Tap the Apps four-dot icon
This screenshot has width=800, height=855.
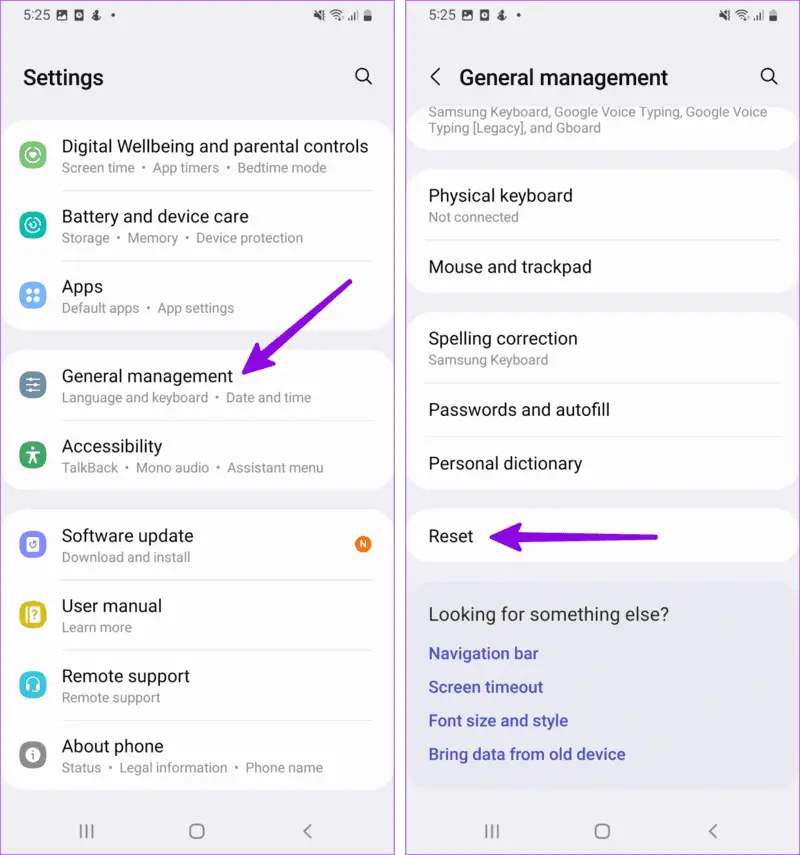point(33,296)
